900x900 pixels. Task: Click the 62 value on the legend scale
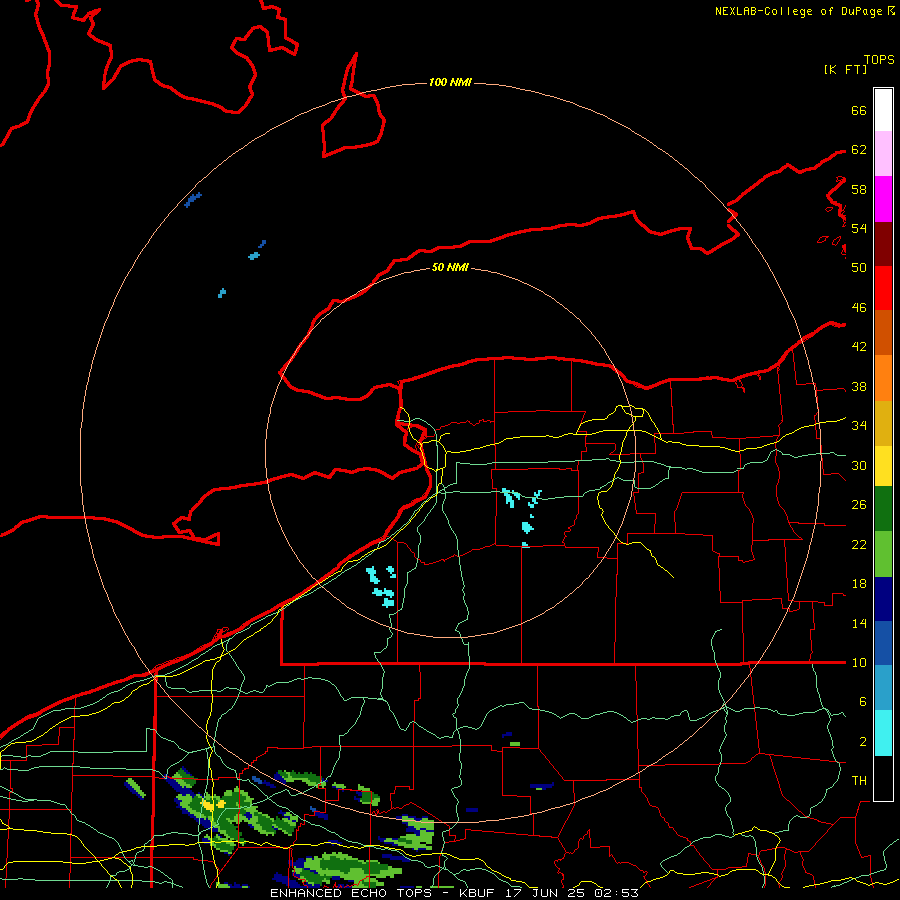click(859, 150)
